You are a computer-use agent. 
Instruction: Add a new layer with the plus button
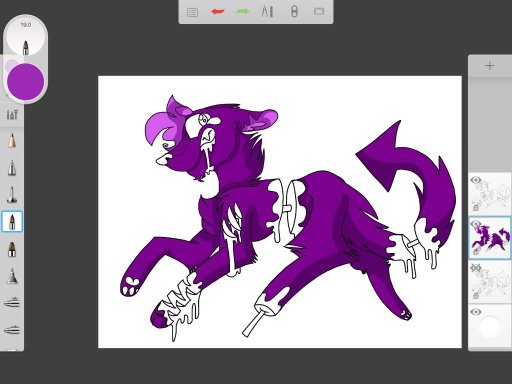click(x=490, y=66)
